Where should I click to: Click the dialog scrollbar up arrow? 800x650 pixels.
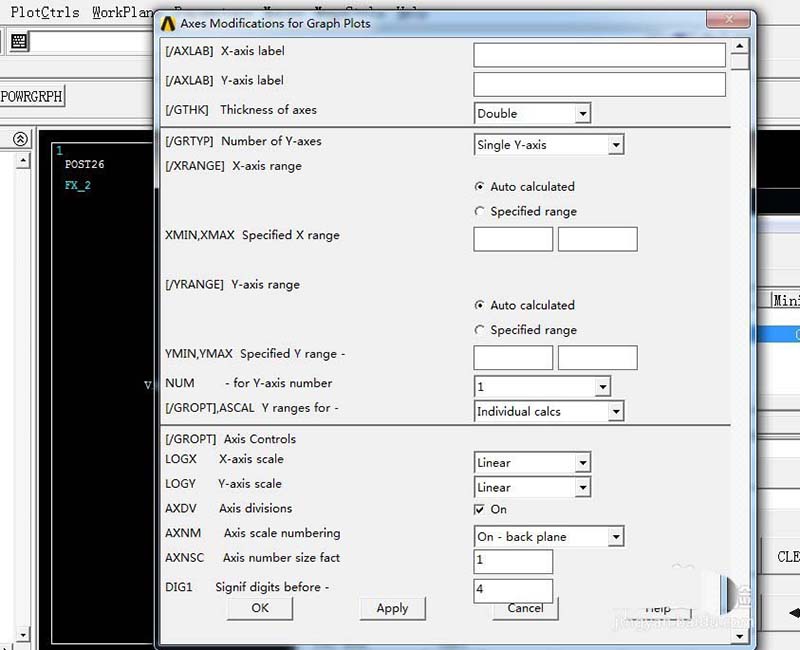(x=740, y=46)
